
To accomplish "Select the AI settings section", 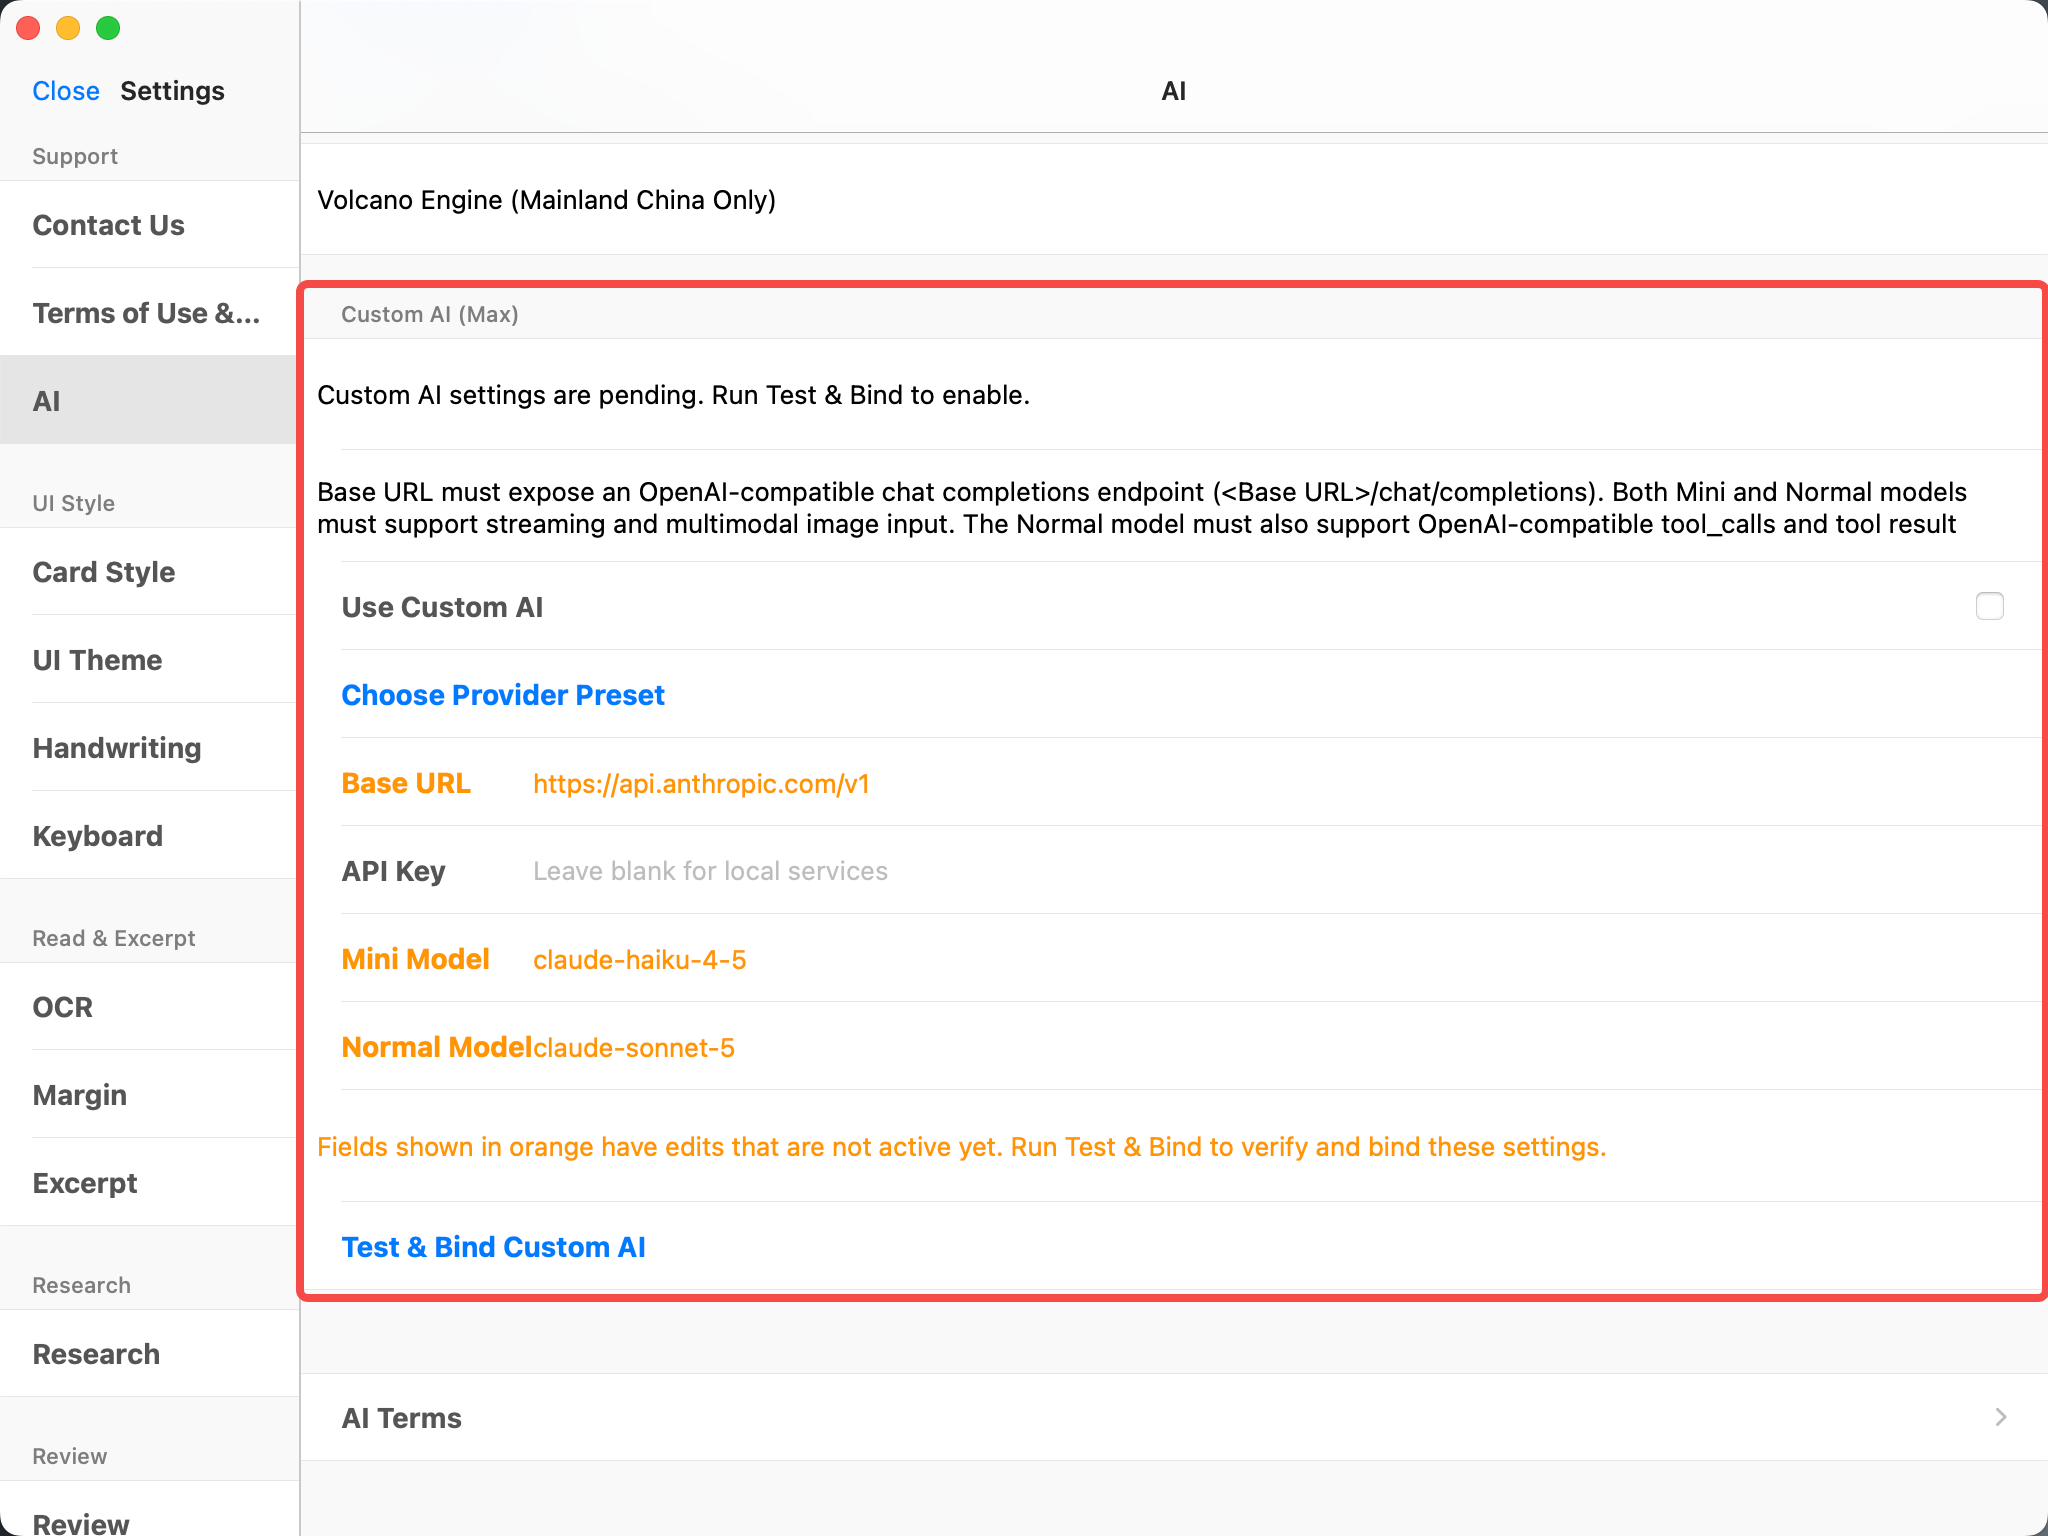I will pos(150,401).
